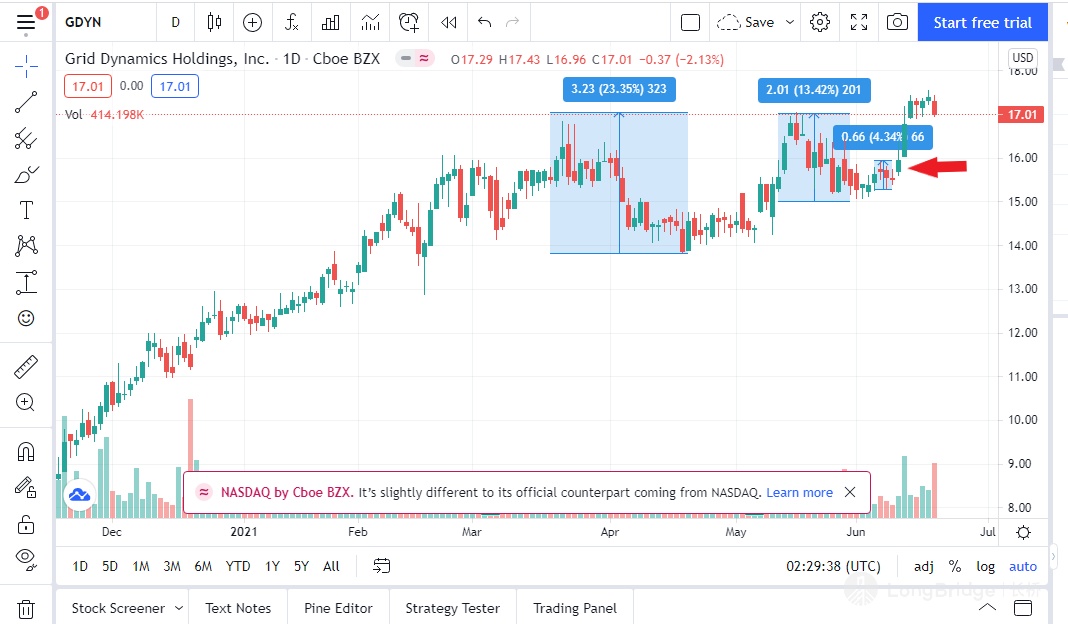Open chart settings gear icon
Viewport: 1068px width, 624px height.
[x=820, y=22]
